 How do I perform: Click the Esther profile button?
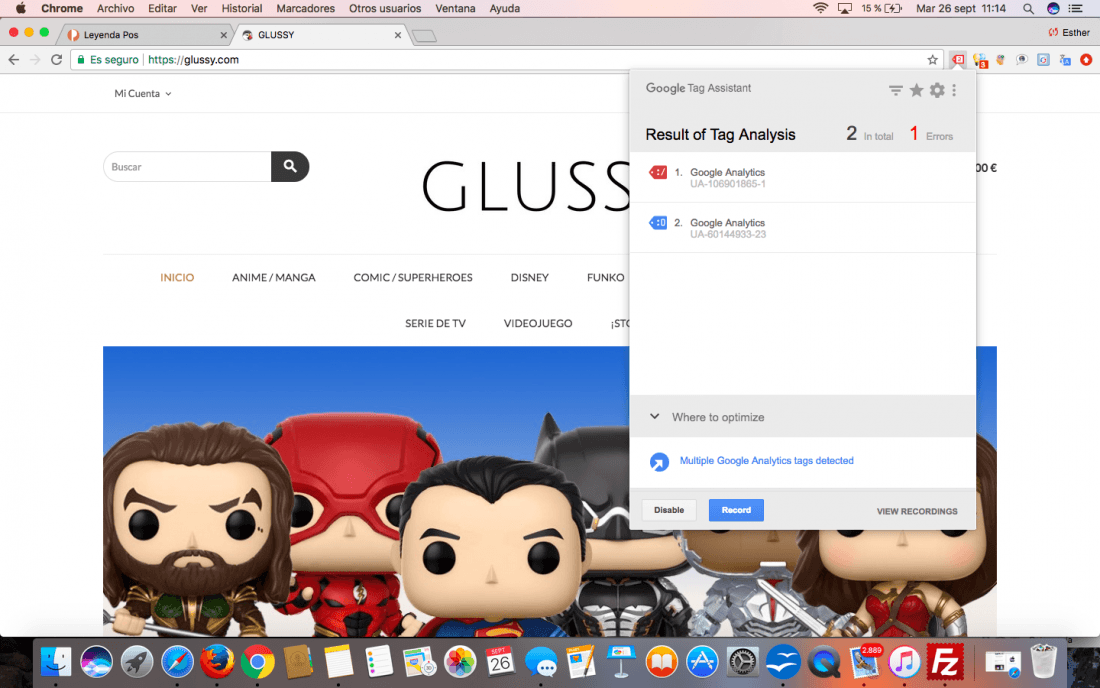coord(1069,32)
